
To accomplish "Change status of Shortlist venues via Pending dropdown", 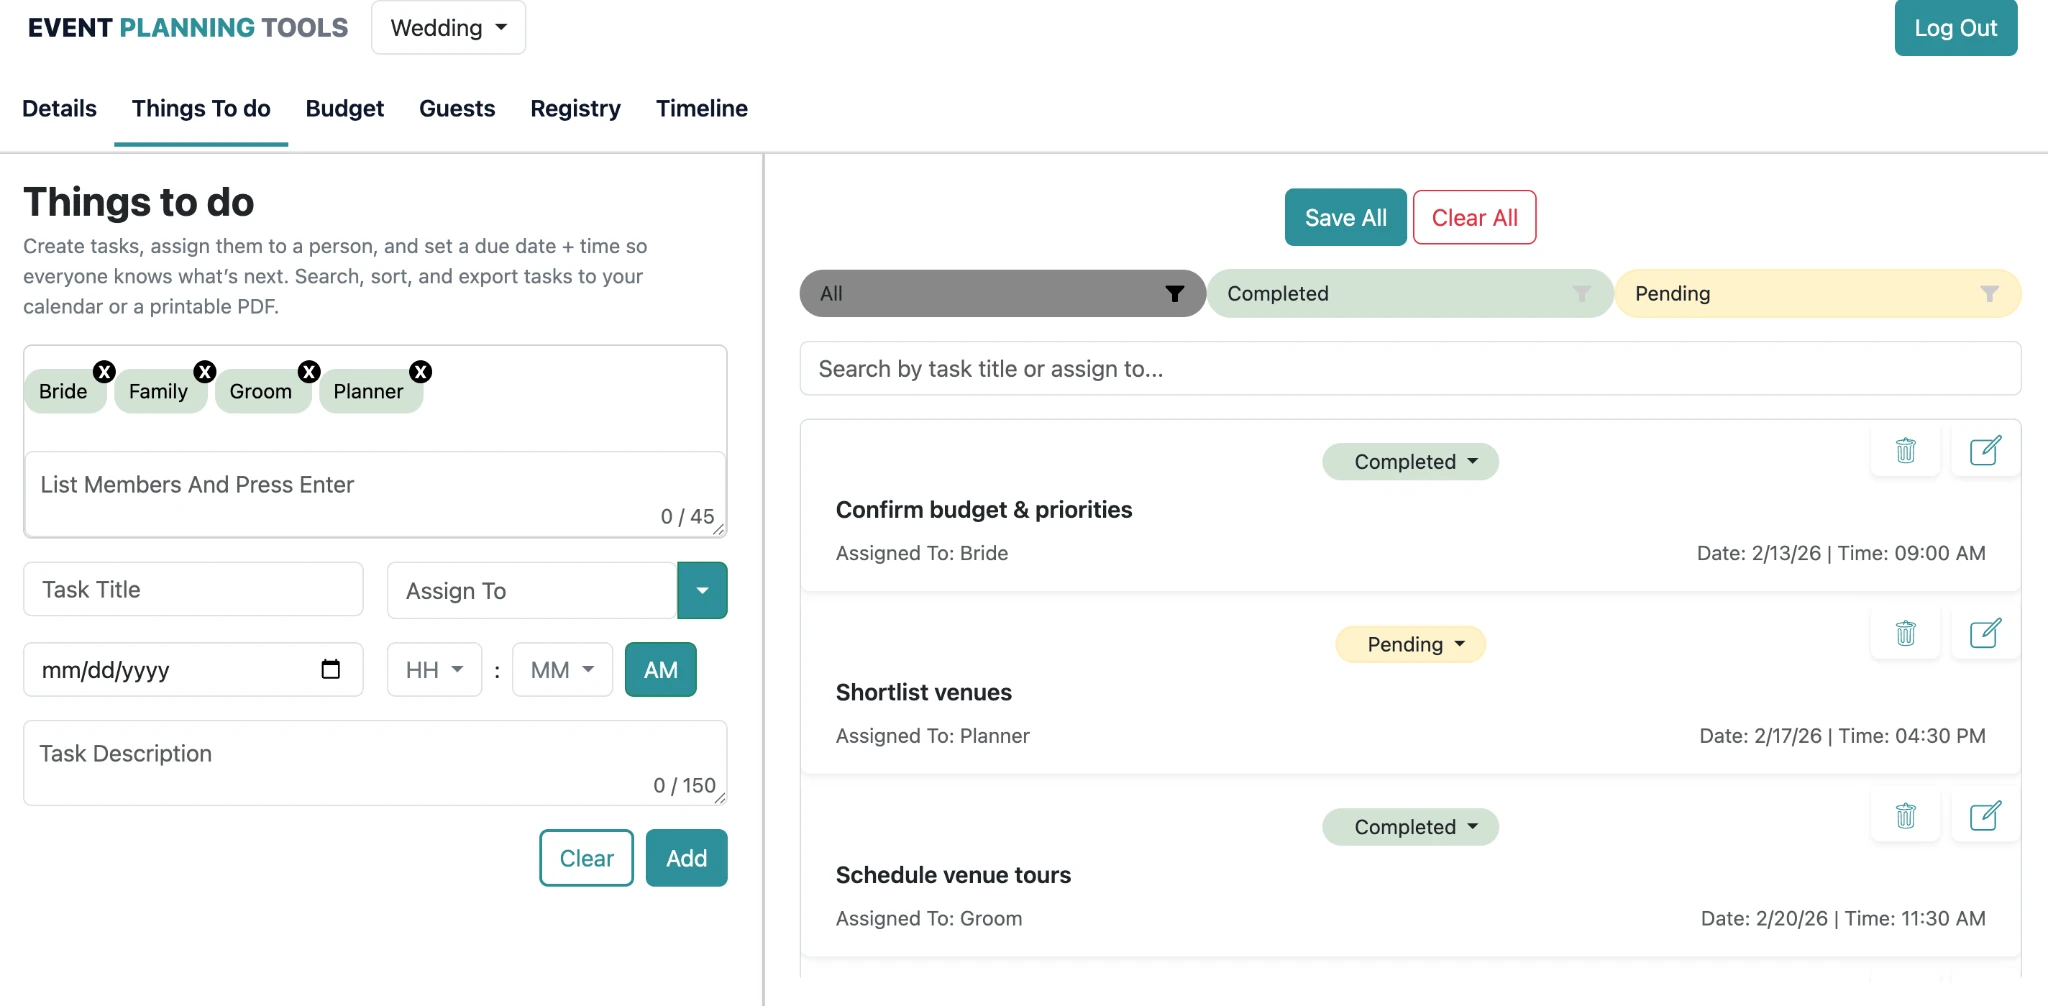I will pos(1410,644).
